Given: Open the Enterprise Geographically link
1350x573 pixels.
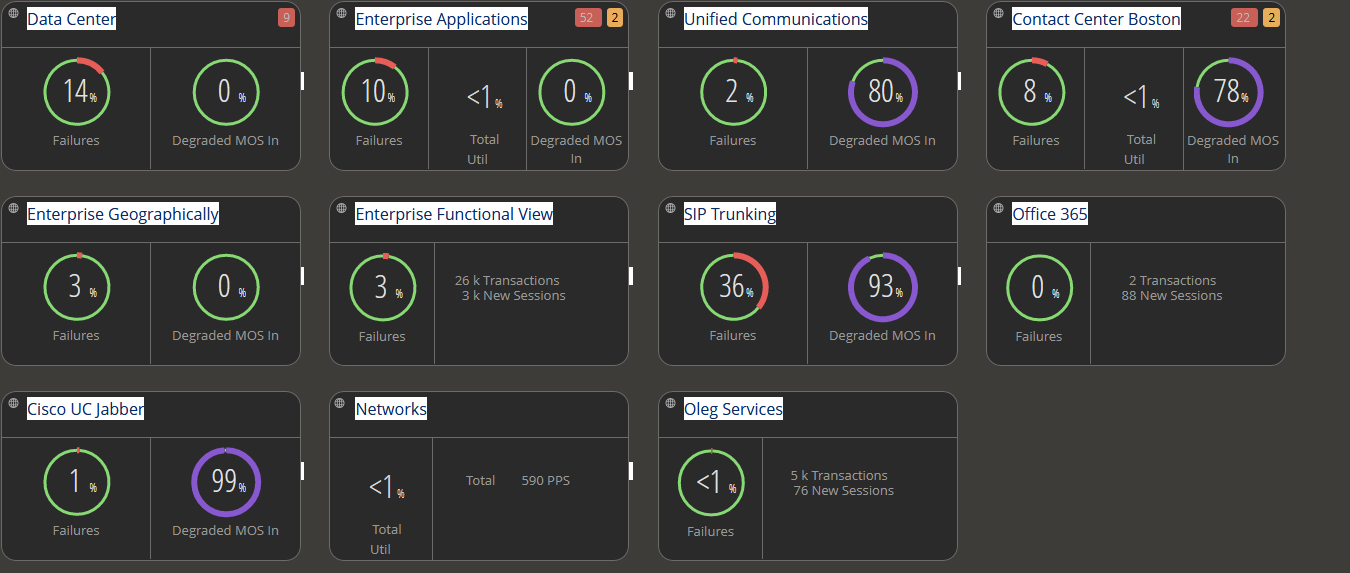Looking at the screenshot, I should click(x=123, y=214).
